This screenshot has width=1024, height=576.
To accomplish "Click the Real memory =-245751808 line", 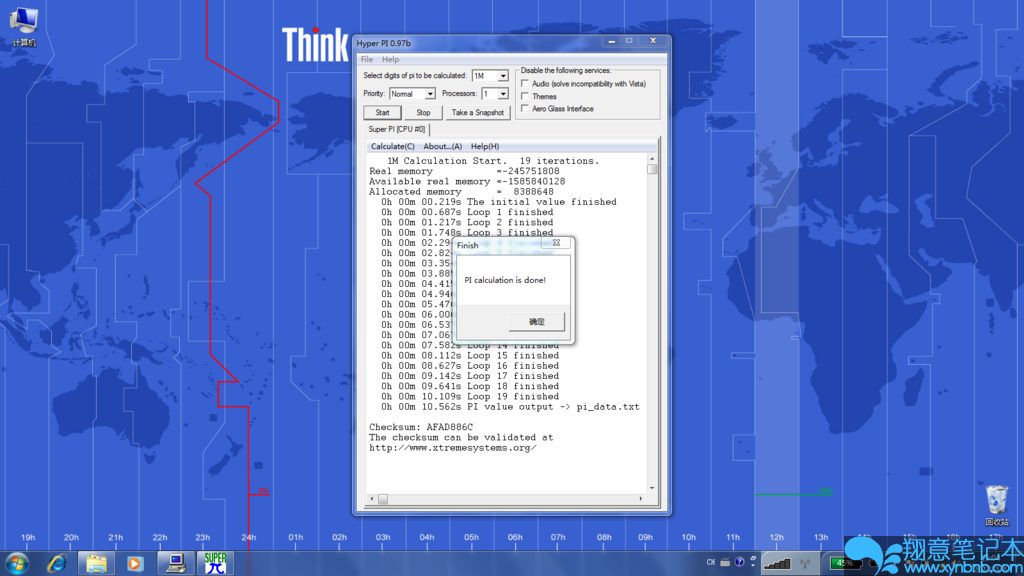I will (464, 171).
